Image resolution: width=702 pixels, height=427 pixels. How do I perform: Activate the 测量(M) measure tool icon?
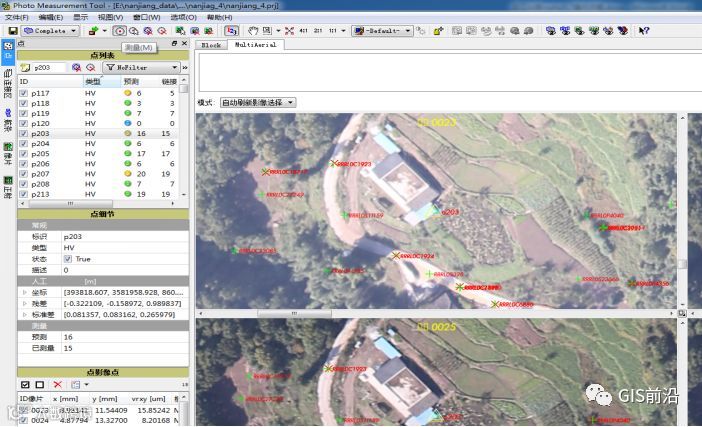119,31
